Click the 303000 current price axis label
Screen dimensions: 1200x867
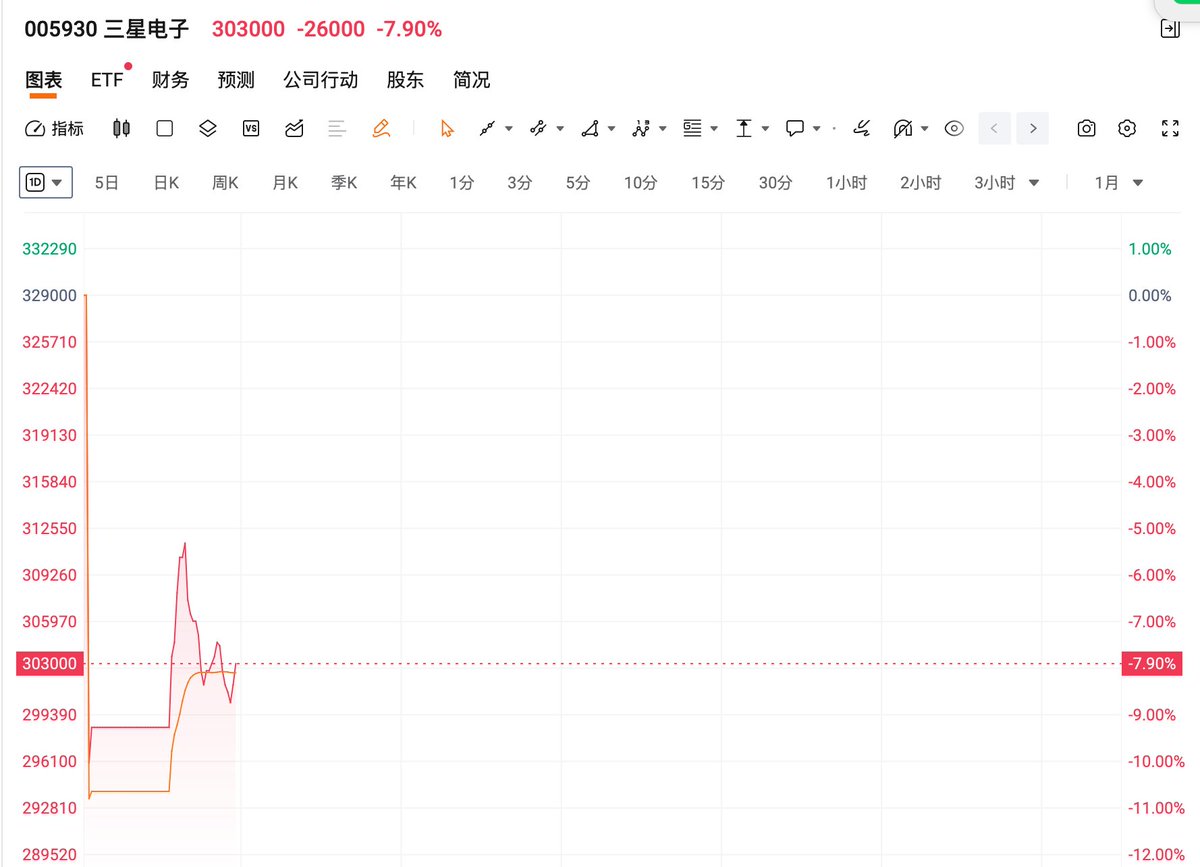48,664
